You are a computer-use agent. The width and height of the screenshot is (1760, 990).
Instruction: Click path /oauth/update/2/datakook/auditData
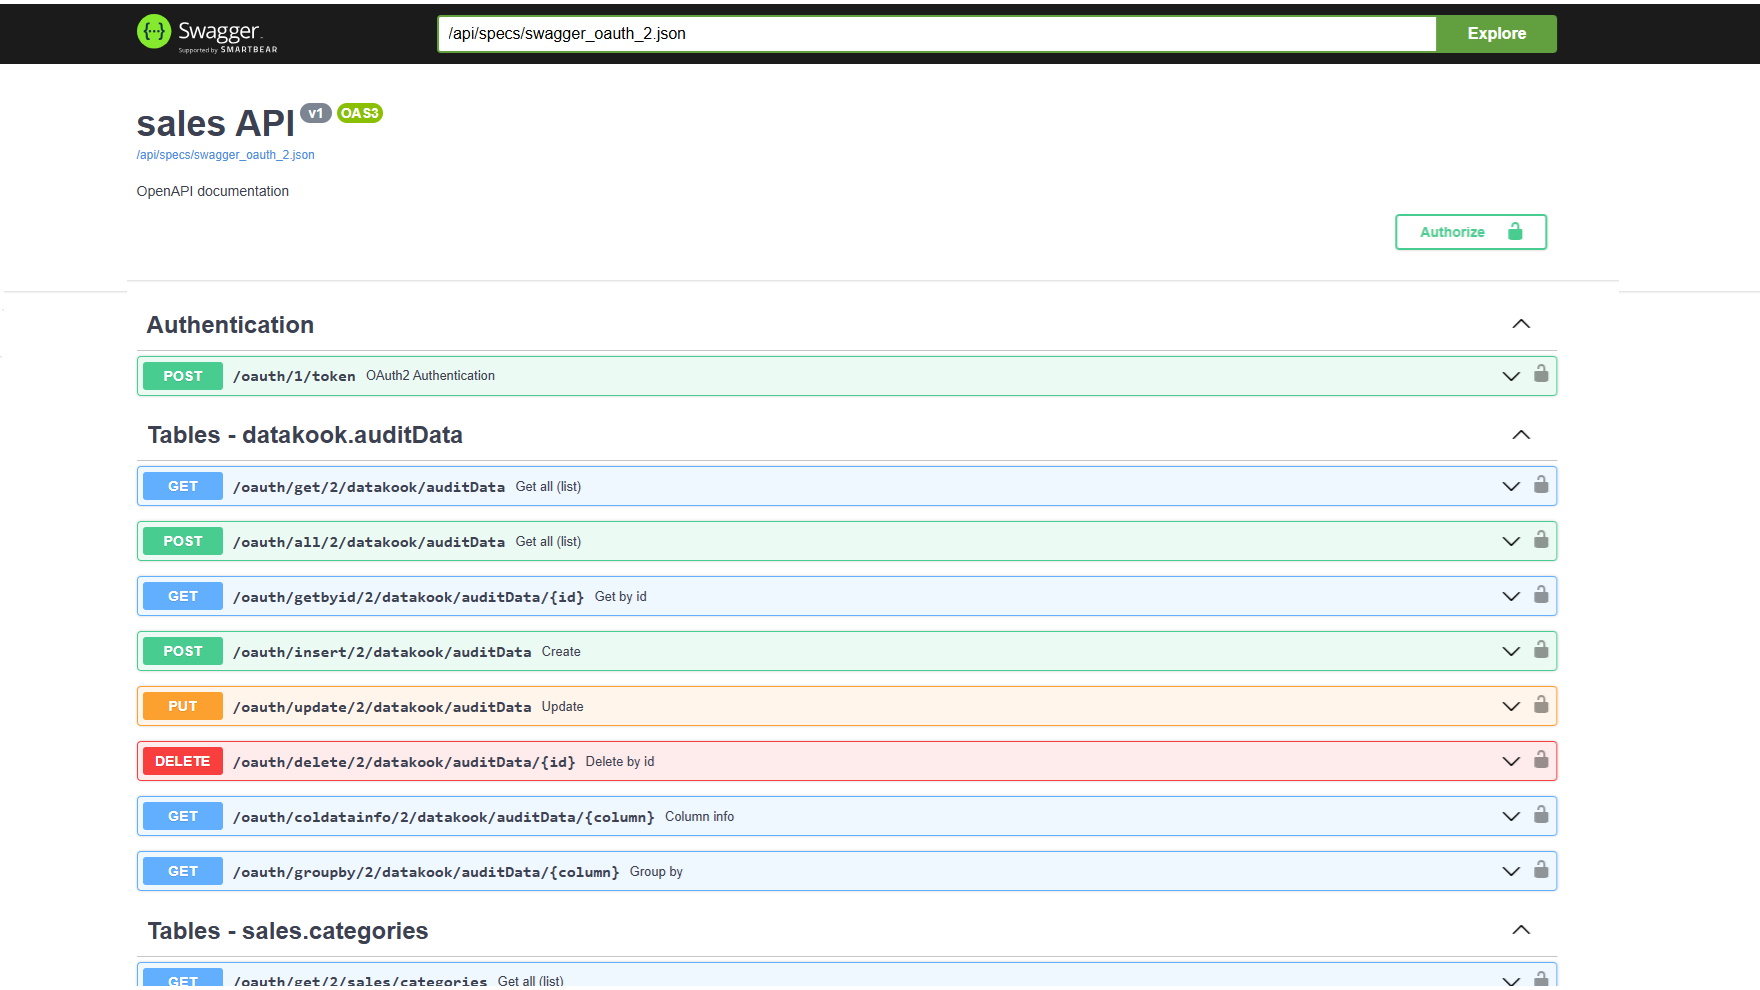tap(382, 707)
